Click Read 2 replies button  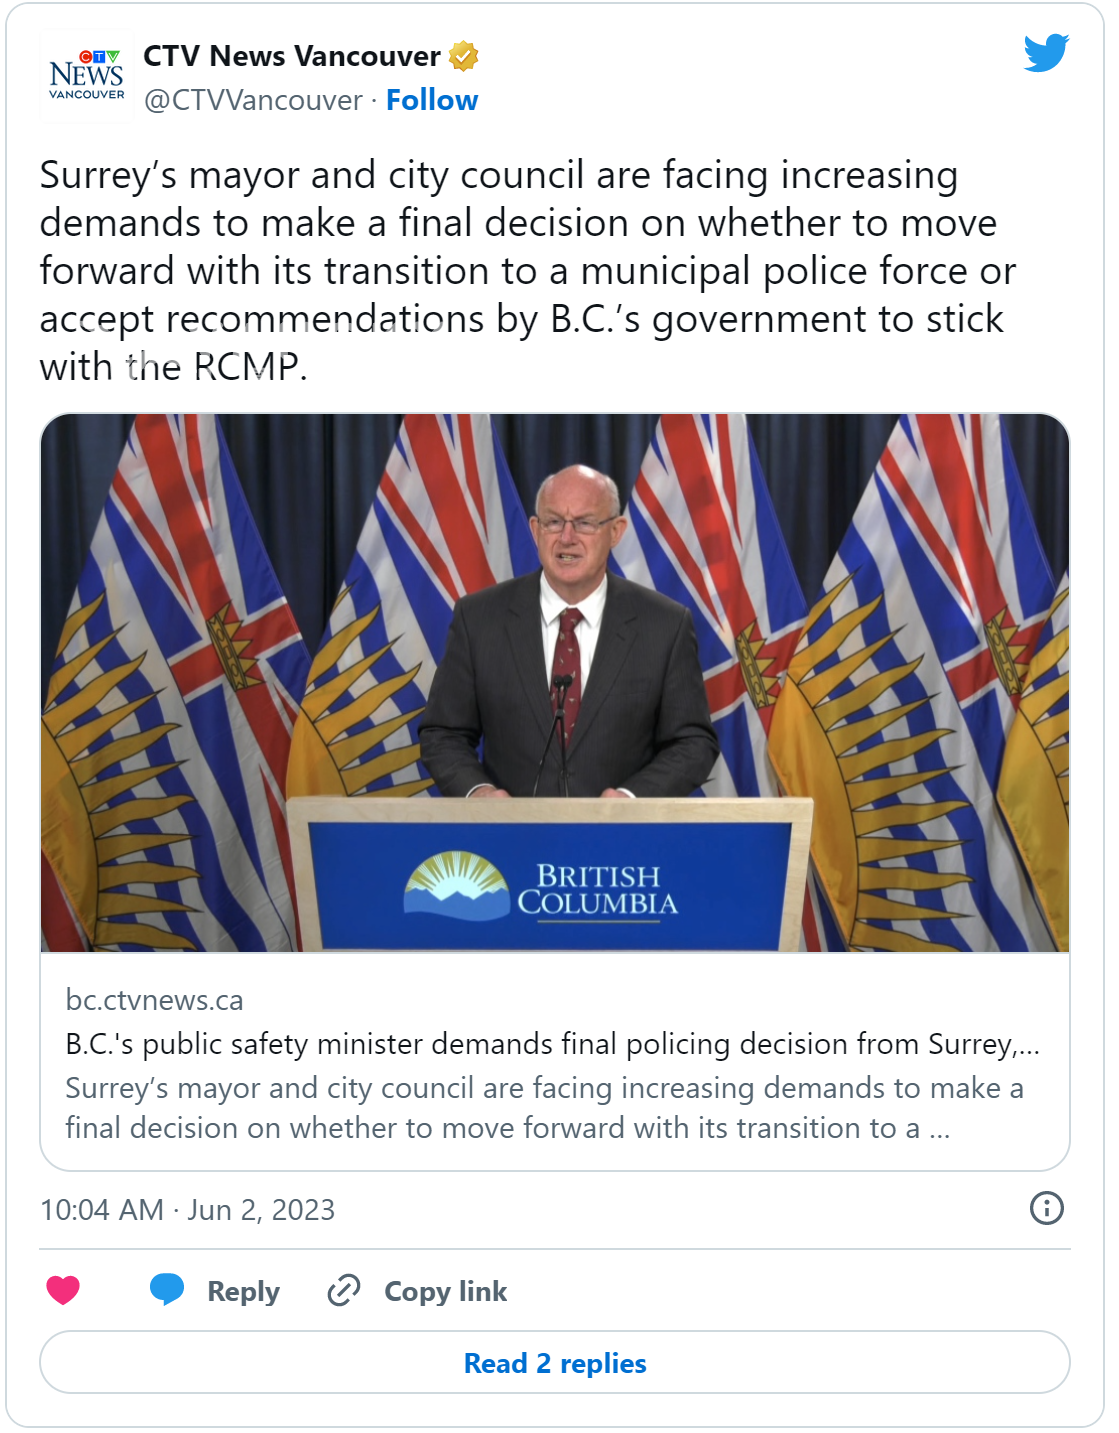tap(555, 1362)
